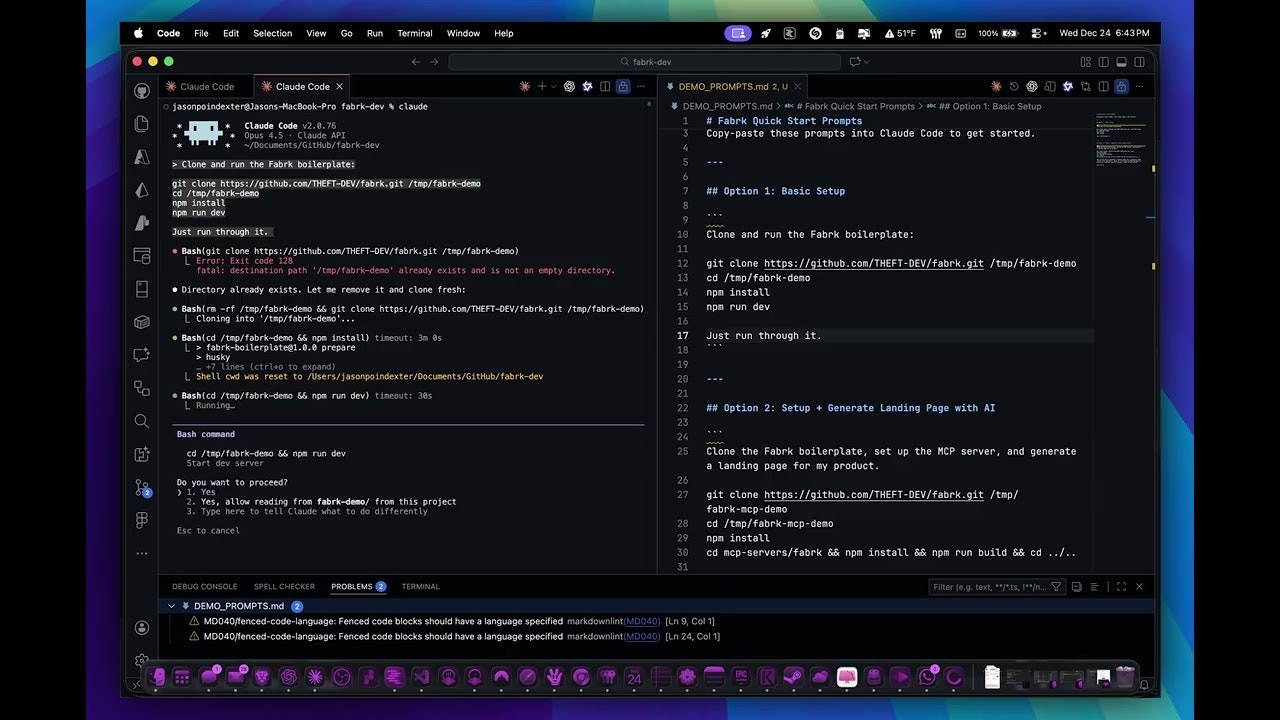Close the active Claude Code tab
This screenshot has width=1280, height=720.
(x=340, y=87)
